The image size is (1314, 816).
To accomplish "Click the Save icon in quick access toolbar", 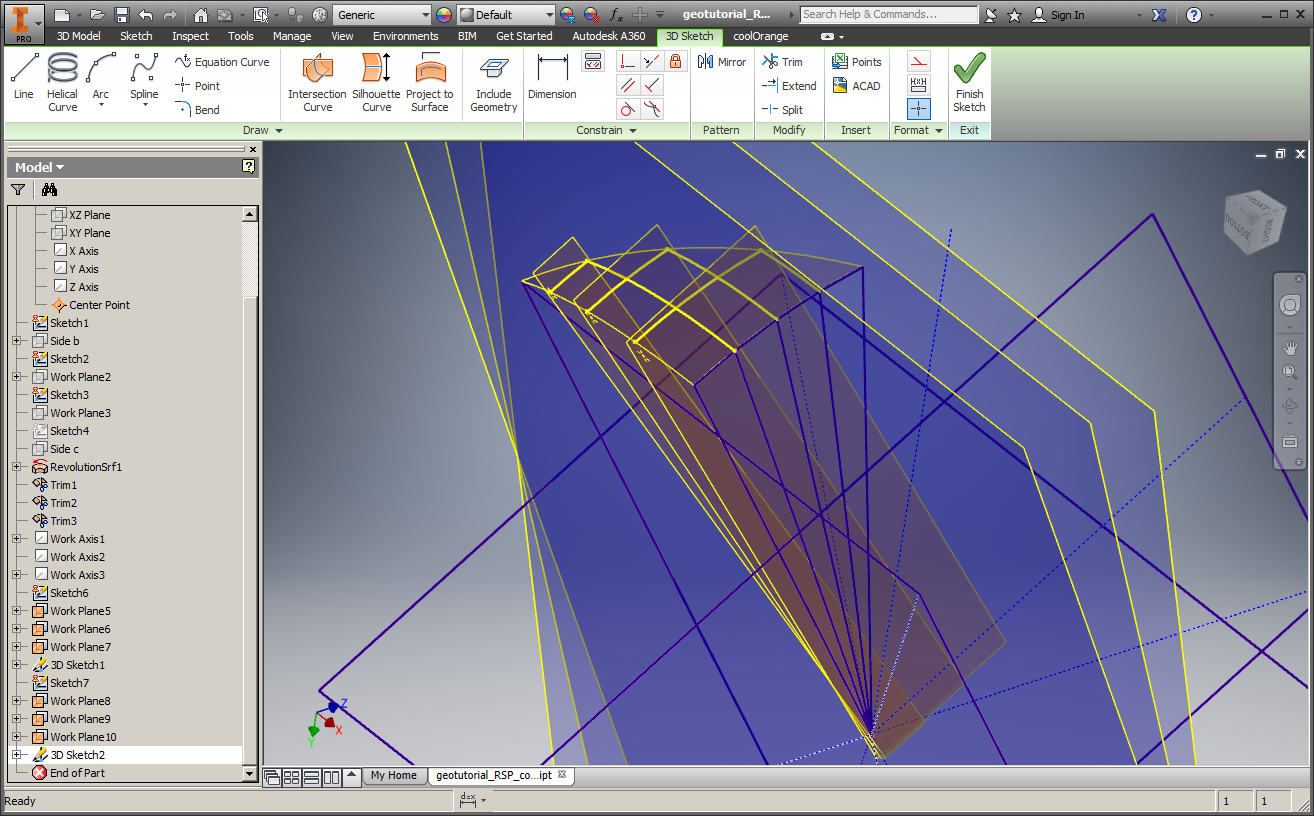I will pos(121,15).
